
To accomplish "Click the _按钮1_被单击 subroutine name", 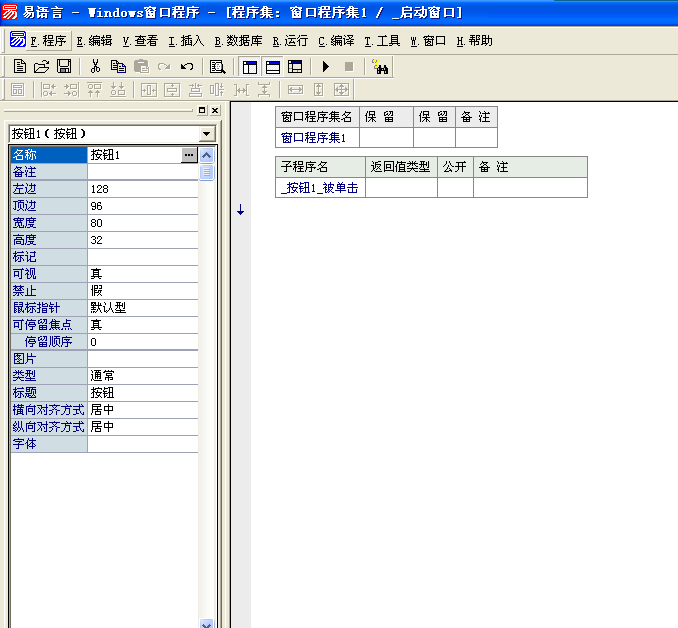I will click(x=320, y=188).
